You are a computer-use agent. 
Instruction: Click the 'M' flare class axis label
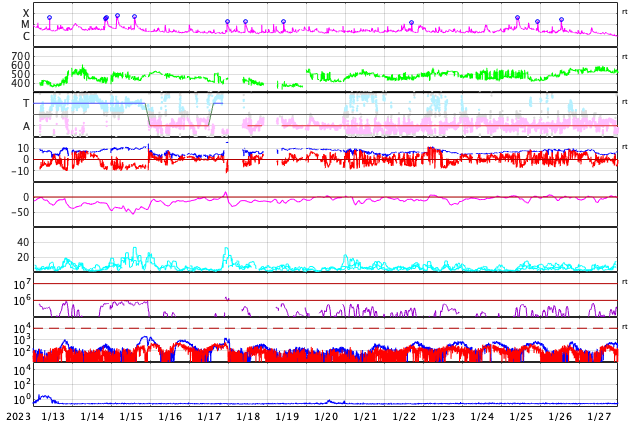pyautogui.click(x=25, y=25)
